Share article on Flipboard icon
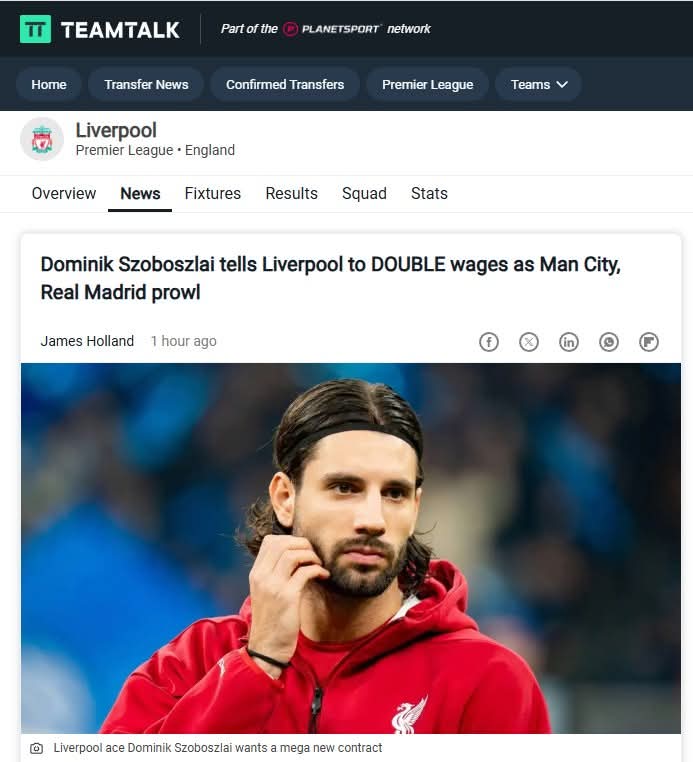Viewport: 693px width, 762px height. pyautogui.click(x=649, y=342)
